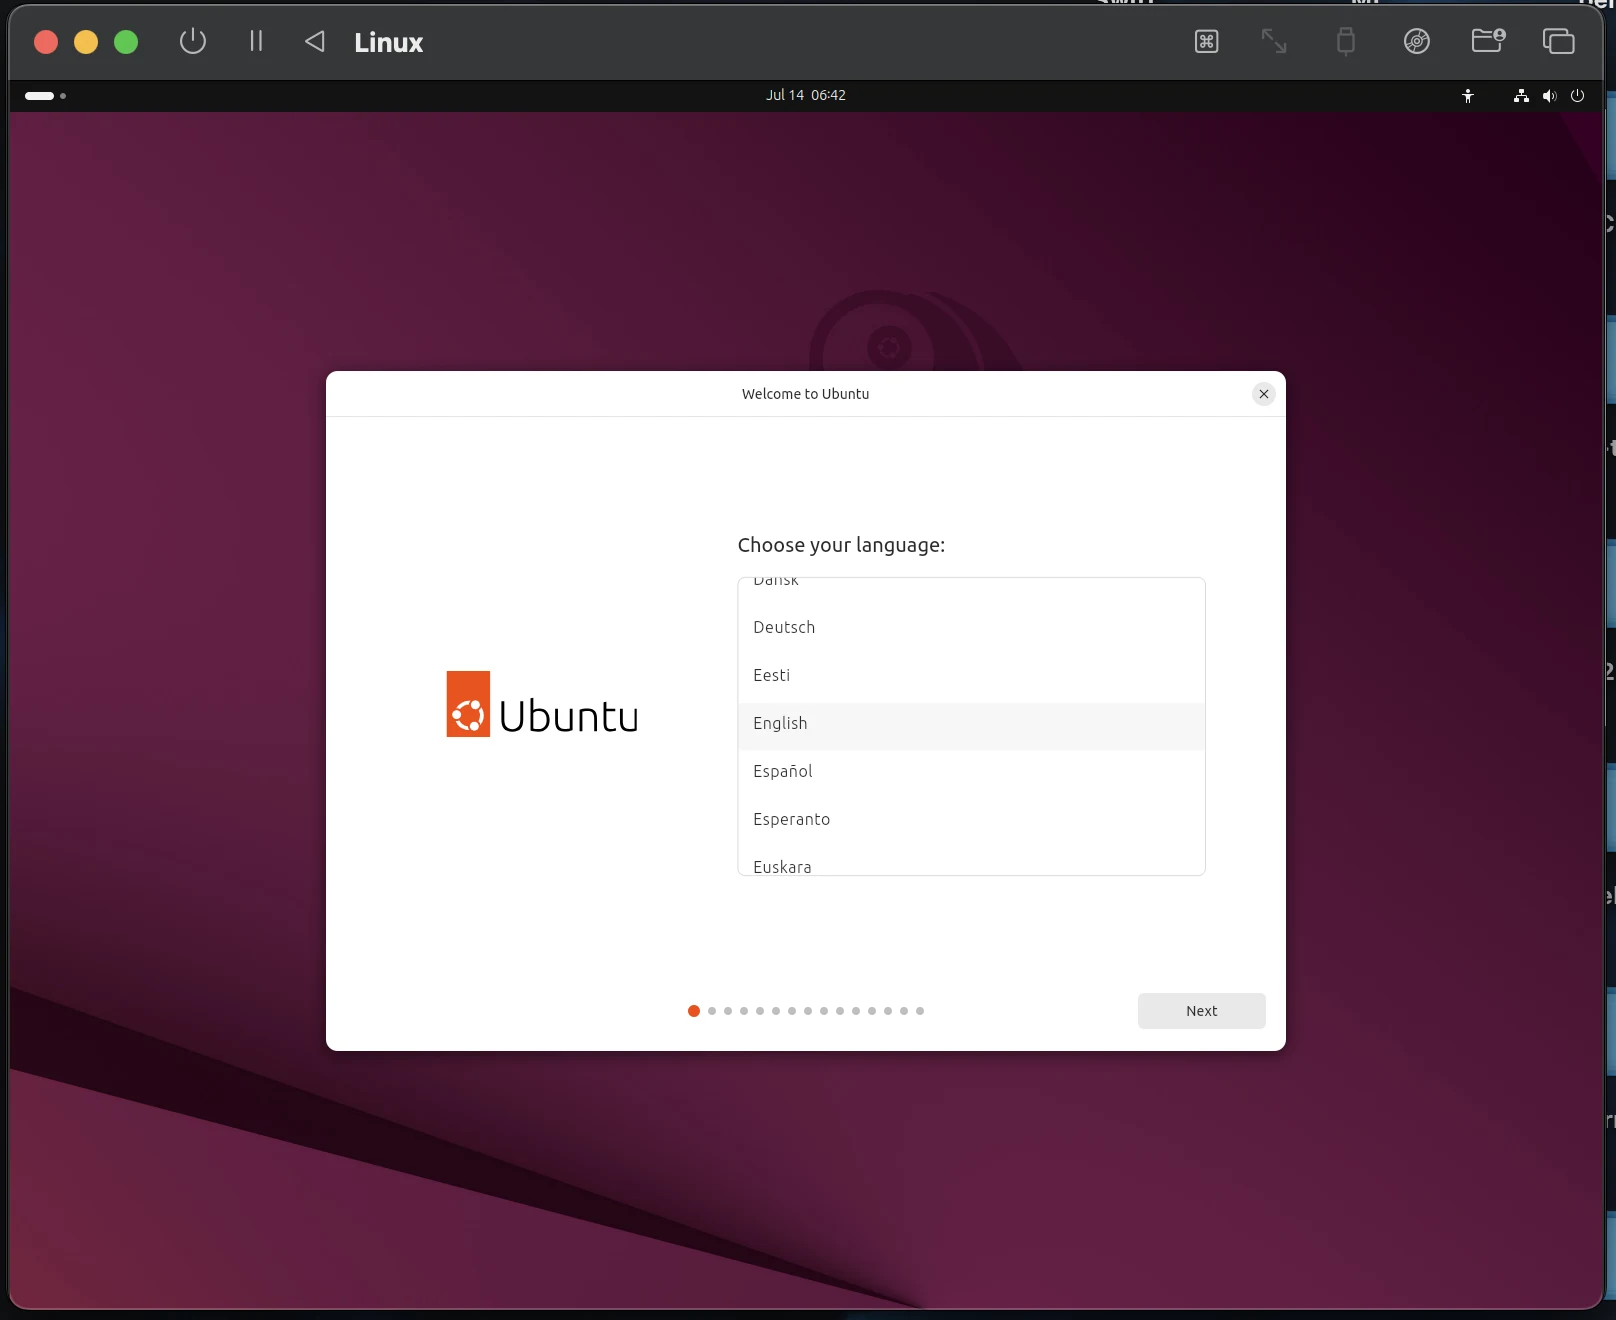Click the network status icon
1616x1320 pixels.
tap(1521, 96)
